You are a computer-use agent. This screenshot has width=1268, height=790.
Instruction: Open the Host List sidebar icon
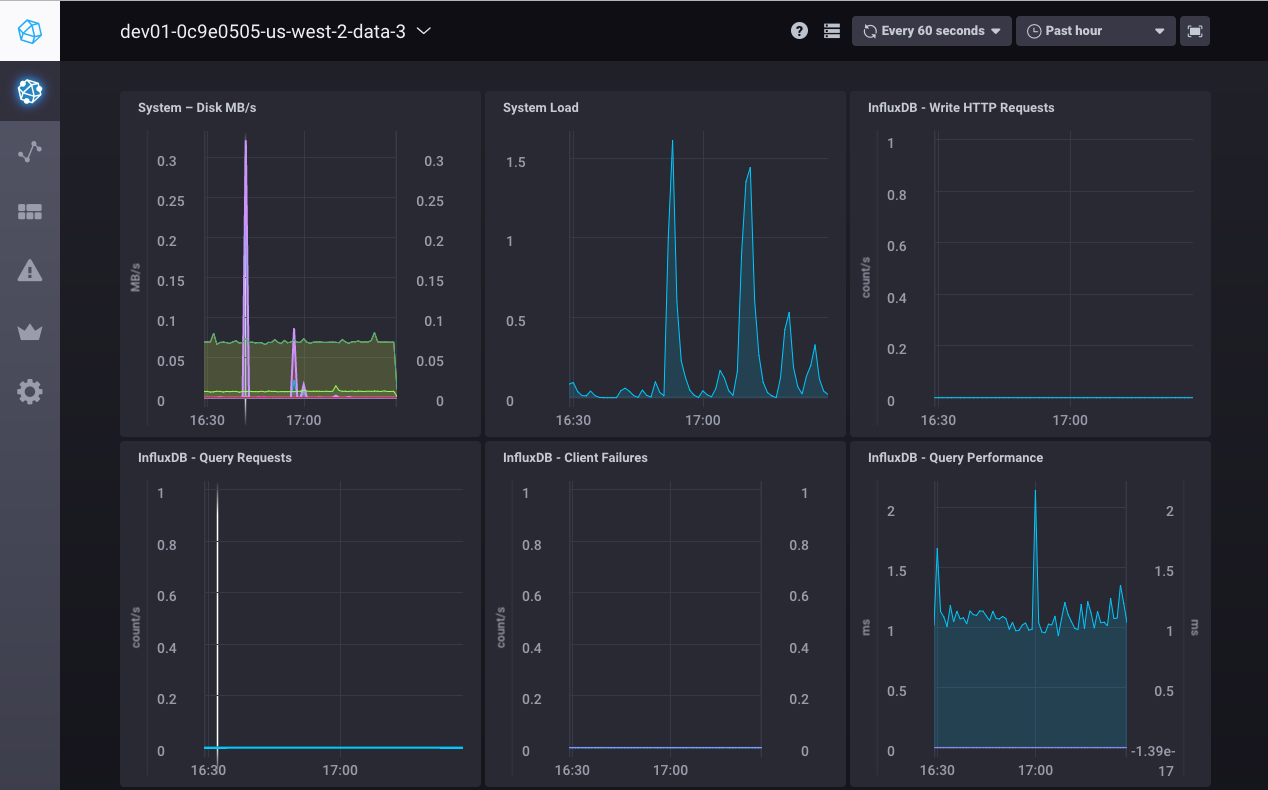point(30,92)
